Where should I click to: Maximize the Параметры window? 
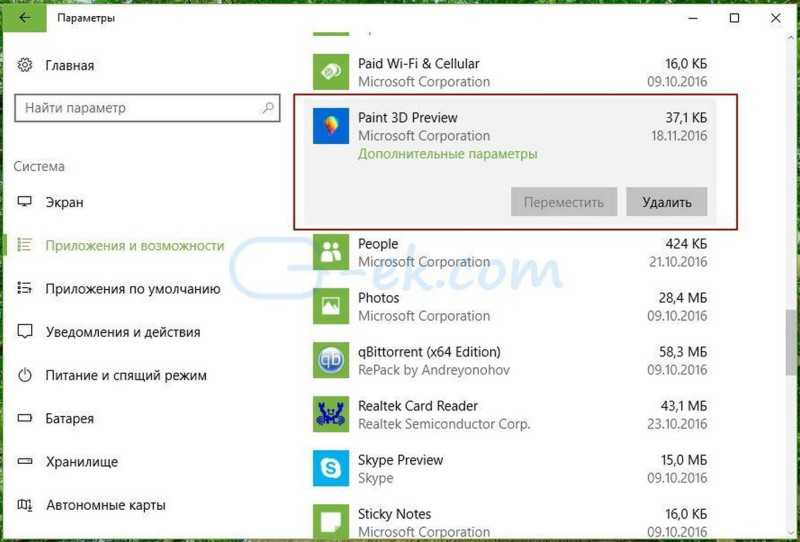tap(734, 18)
